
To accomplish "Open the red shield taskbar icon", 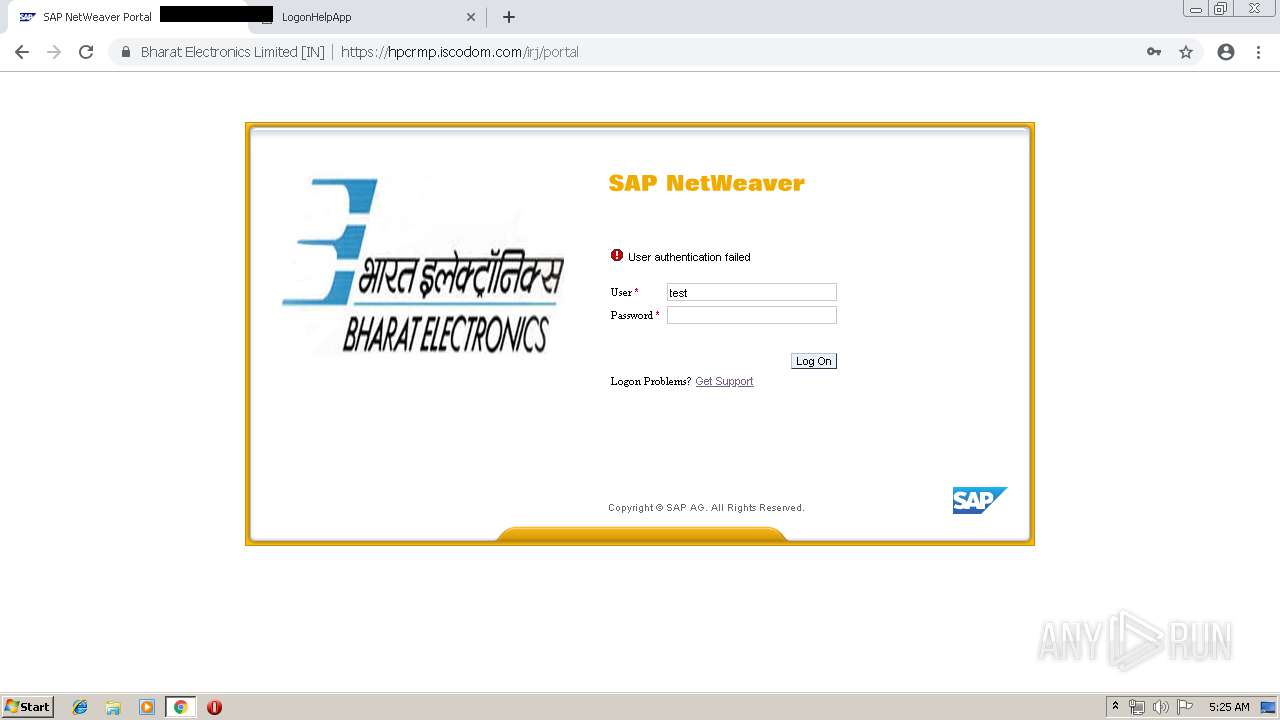I will click(214, 707).
